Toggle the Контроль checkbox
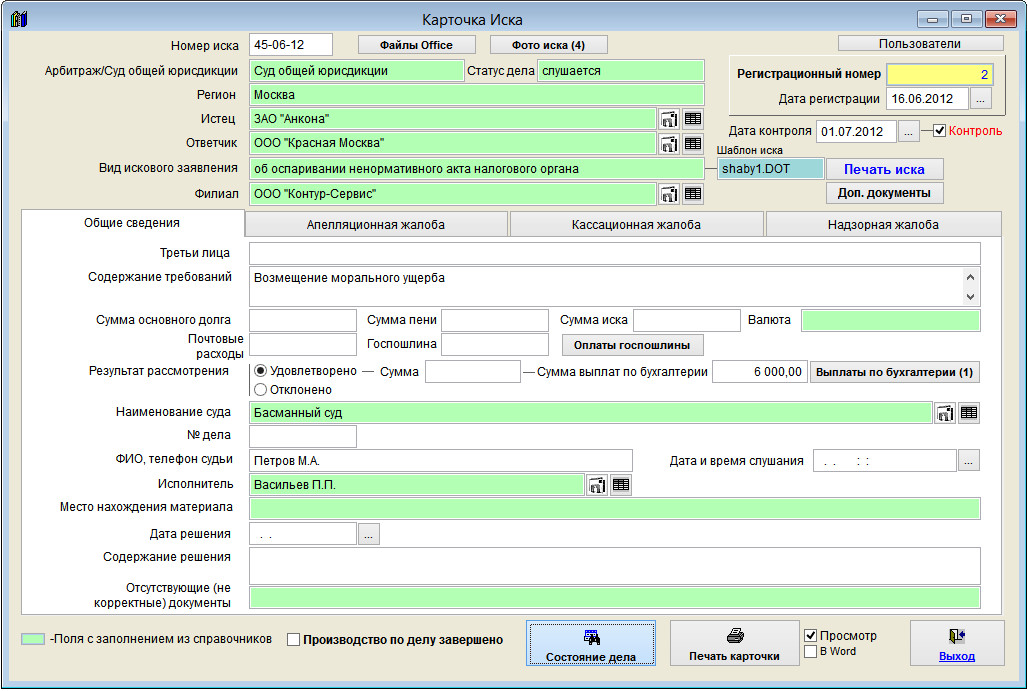 coord(939,131)
